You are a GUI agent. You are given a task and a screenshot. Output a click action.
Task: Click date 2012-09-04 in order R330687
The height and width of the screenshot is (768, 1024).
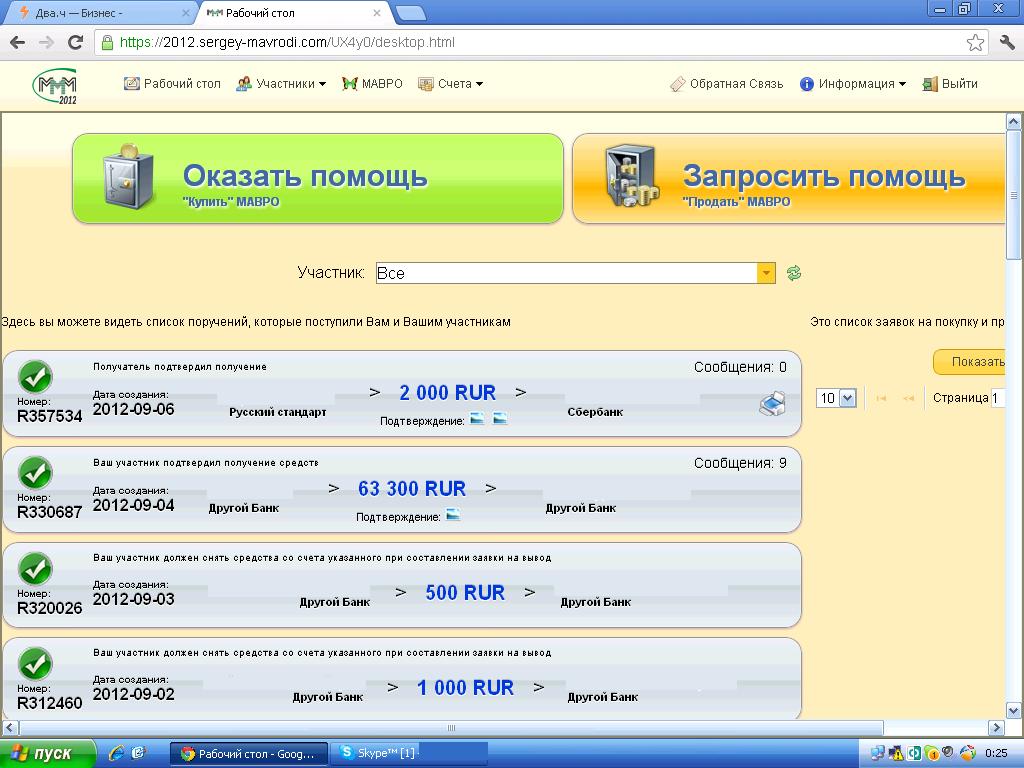(133, 505)
